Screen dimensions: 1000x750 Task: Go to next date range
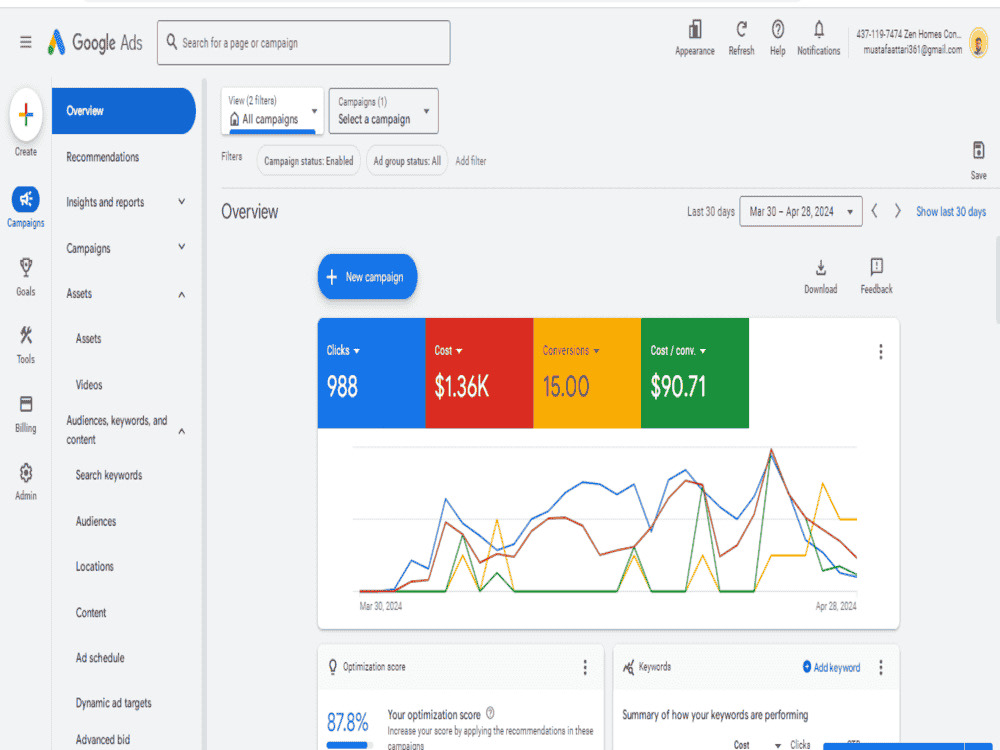pos(897,210)
